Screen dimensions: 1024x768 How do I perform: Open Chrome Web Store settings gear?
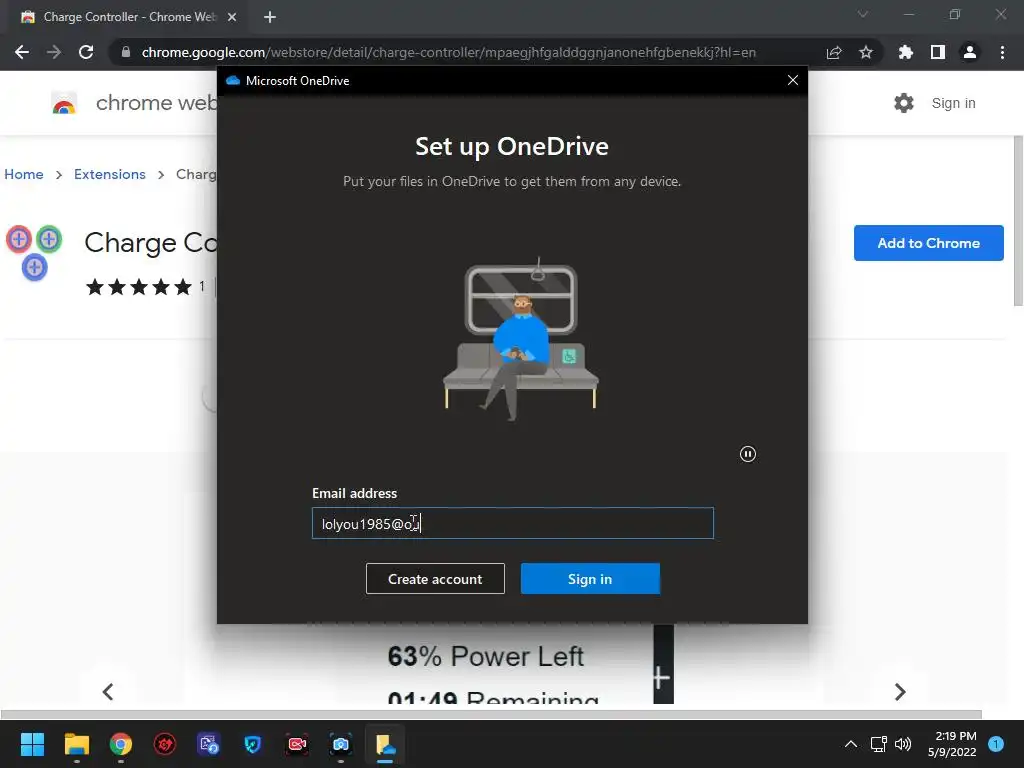click(x=904, y=103)
